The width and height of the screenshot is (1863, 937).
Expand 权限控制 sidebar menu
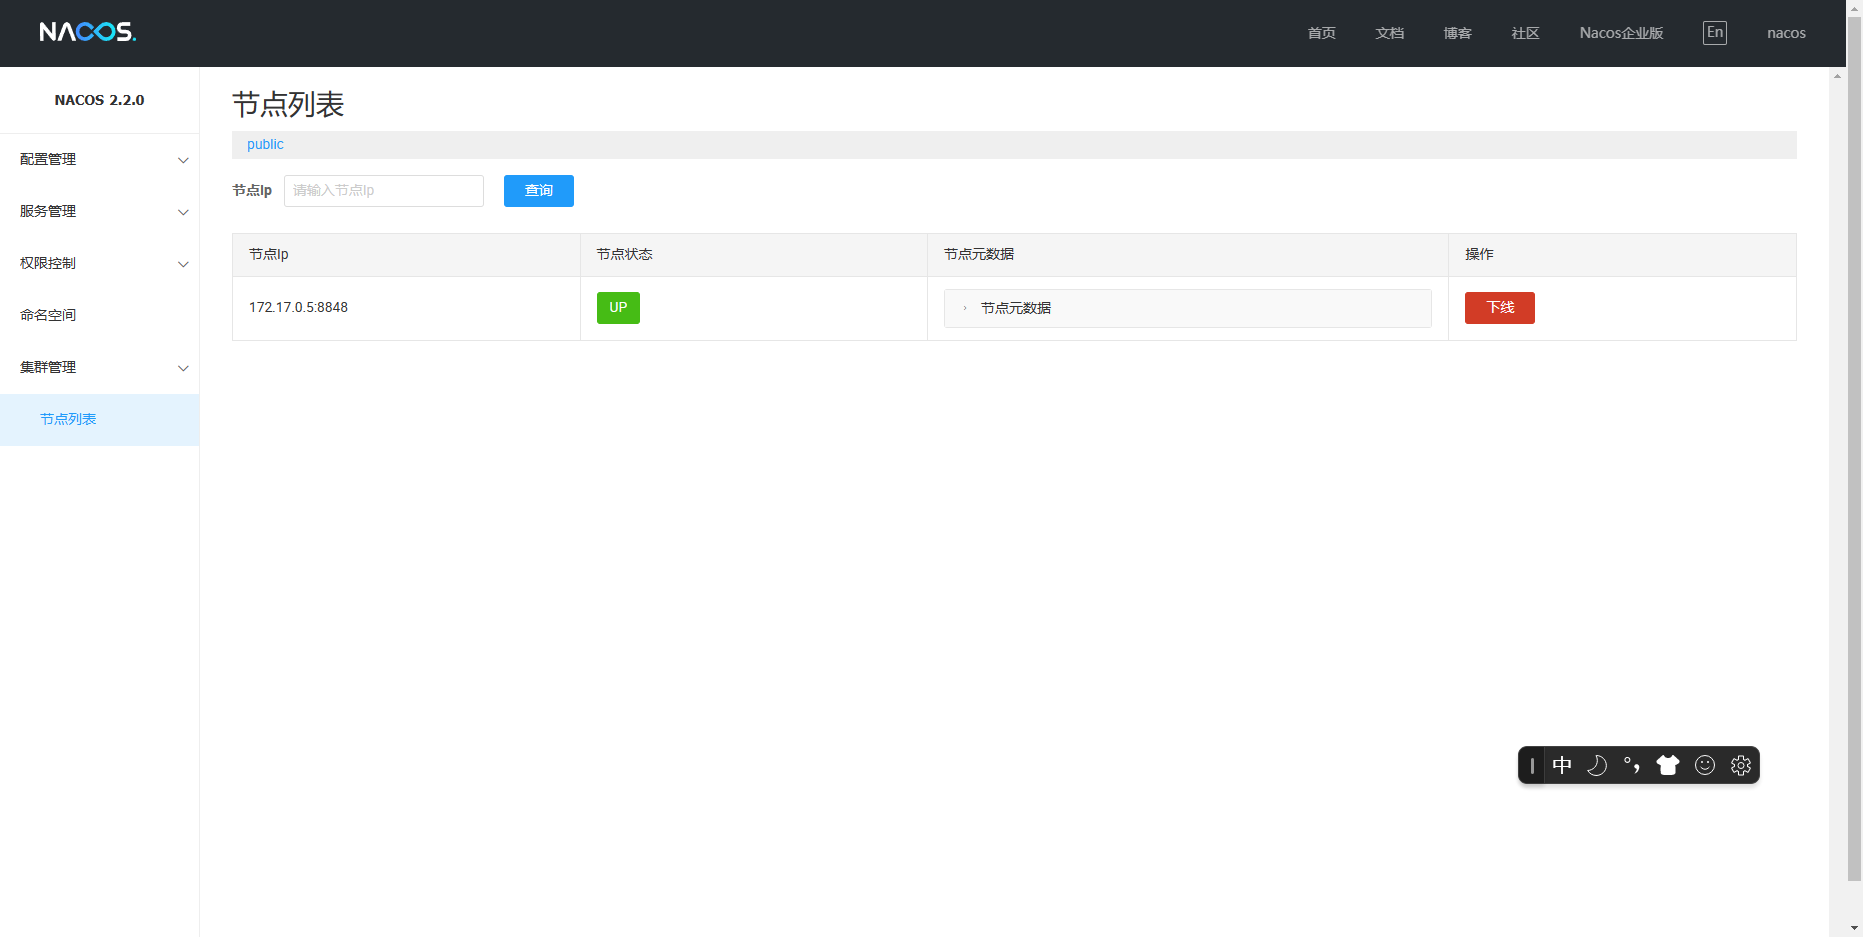pos(100,264)
